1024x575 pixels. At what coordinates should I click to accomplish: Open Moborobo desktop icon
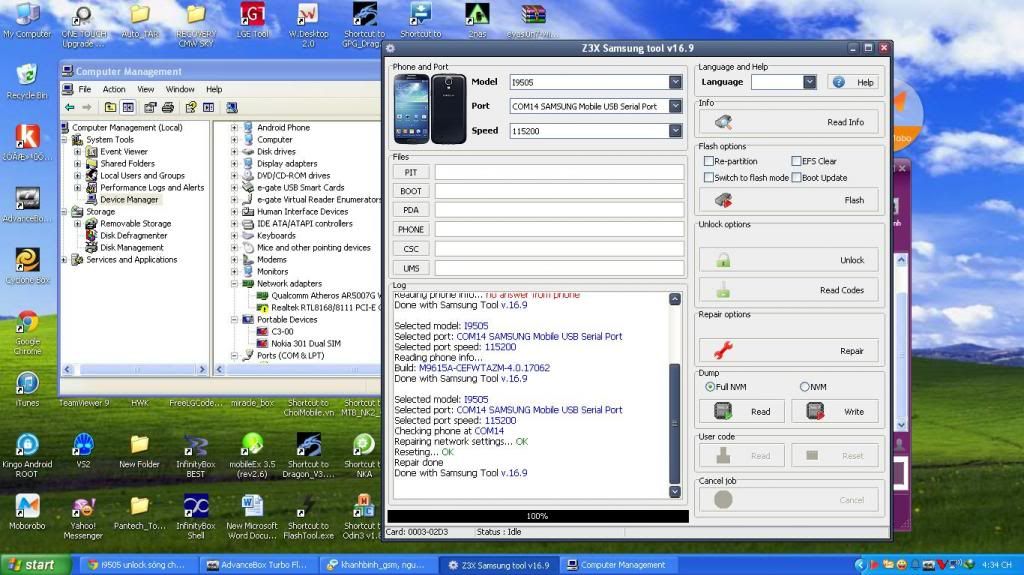click(x=27, y=511)
